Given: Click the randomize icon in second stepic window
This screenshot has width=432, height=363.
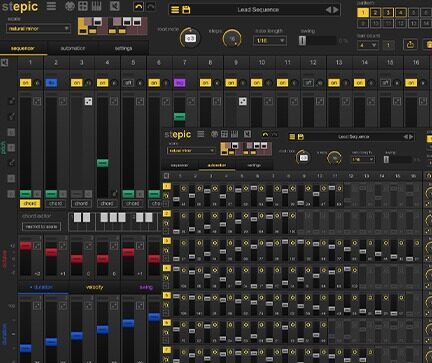Looking at the screenshot, I should click(x=247, y=134).
